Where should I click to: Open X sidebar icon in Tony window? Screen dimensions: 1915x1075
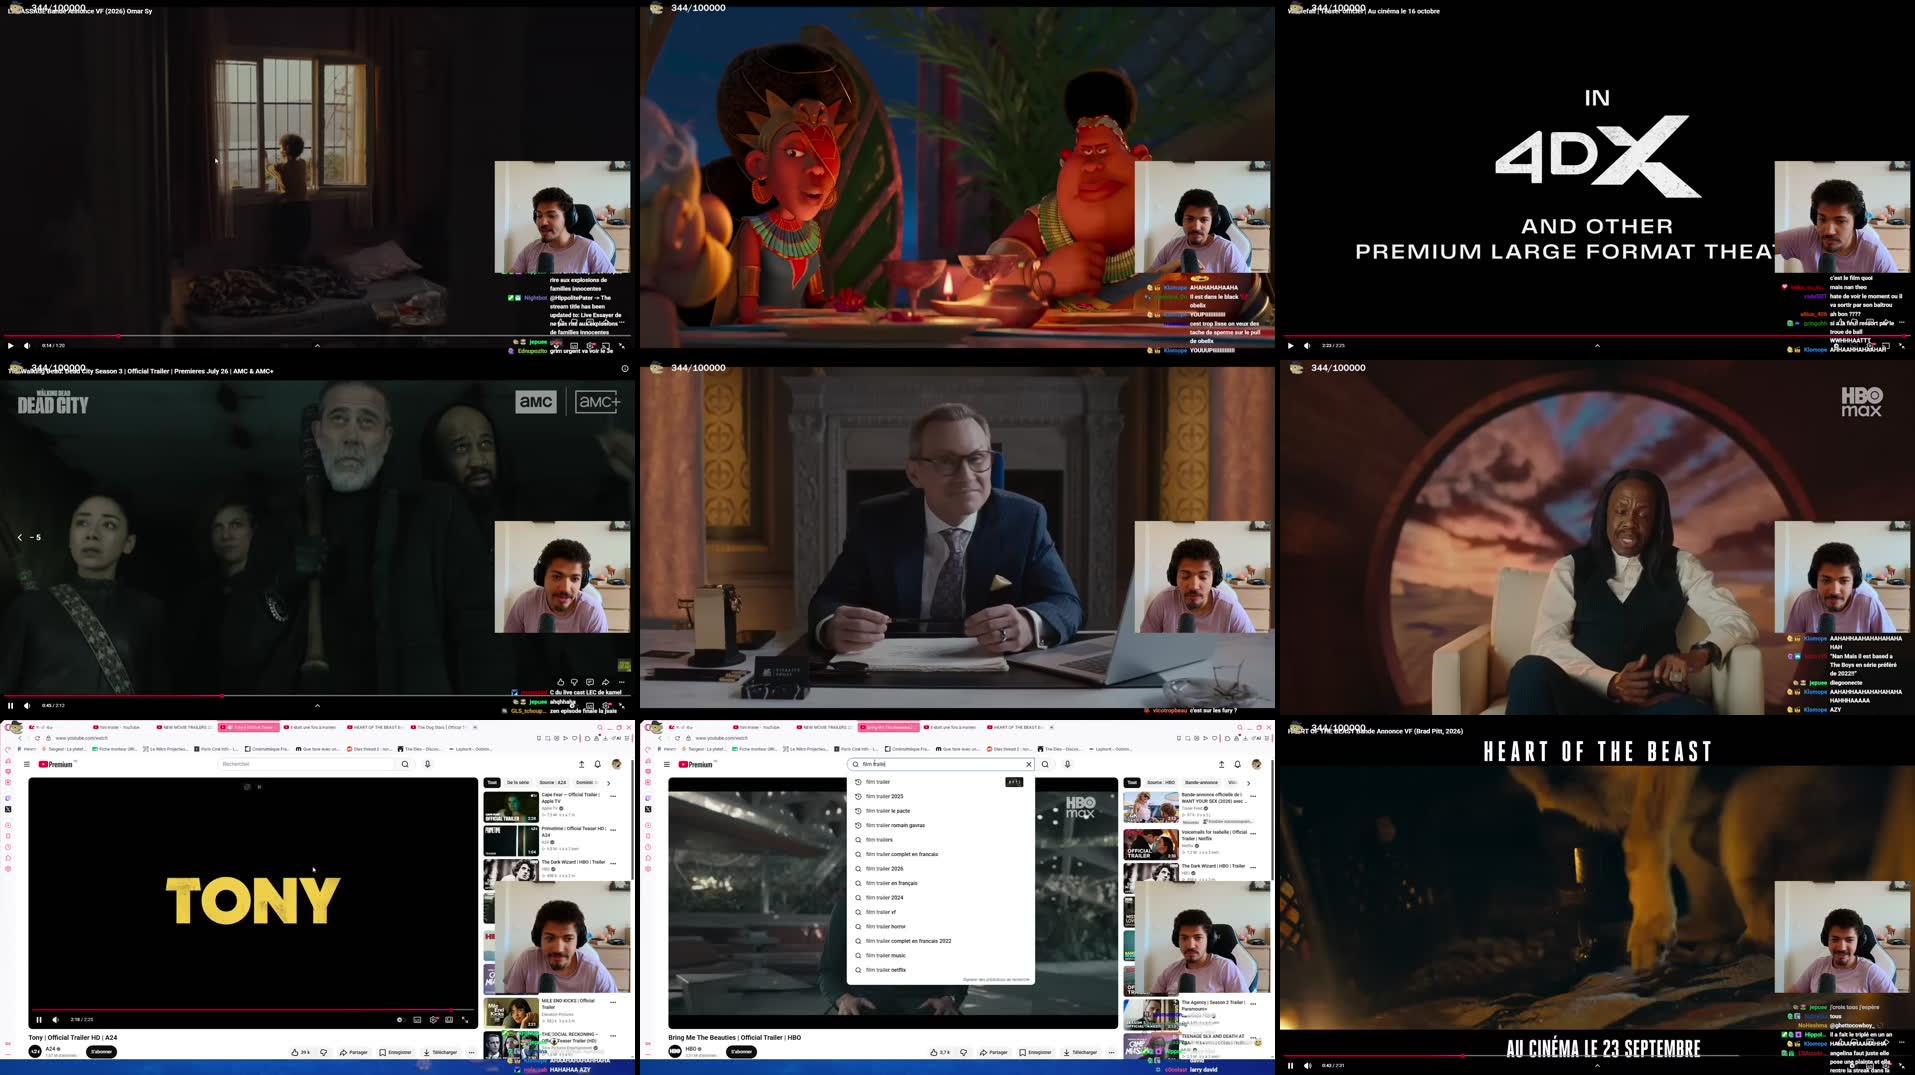click(x=8, y=809)
